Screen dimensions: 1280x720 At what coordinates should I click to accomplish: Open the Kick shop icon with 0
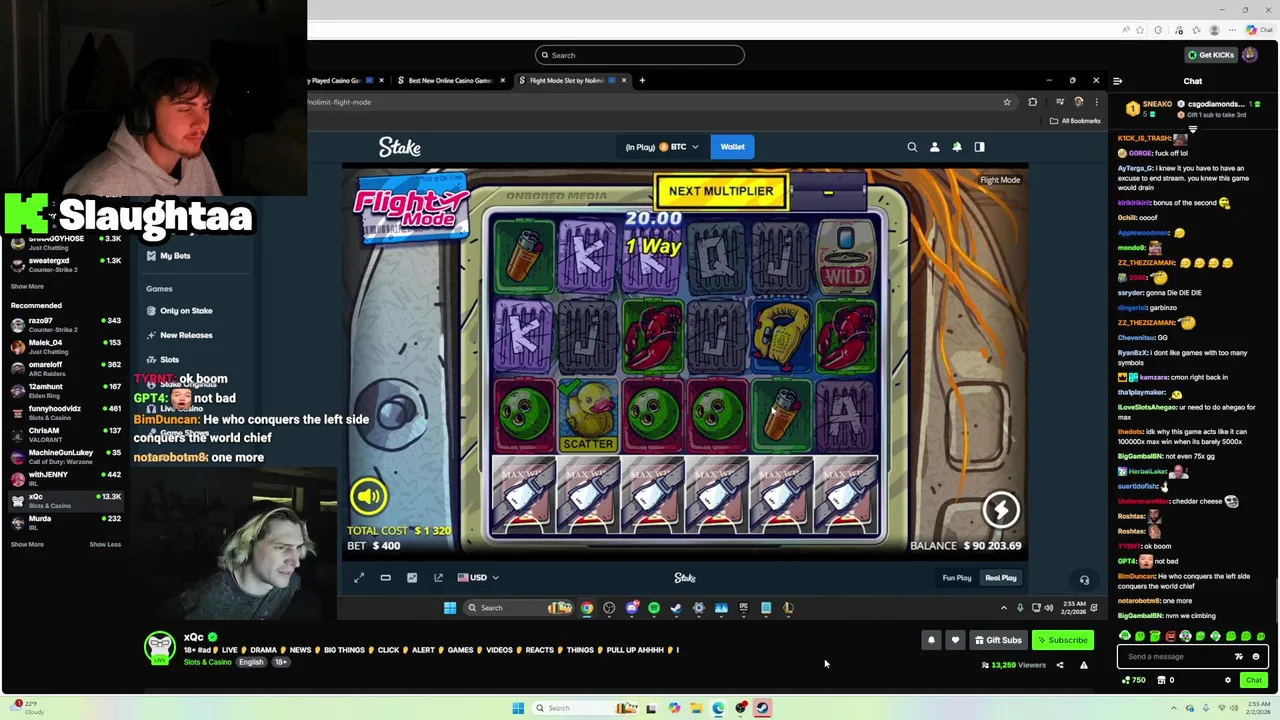[1166, 680]
